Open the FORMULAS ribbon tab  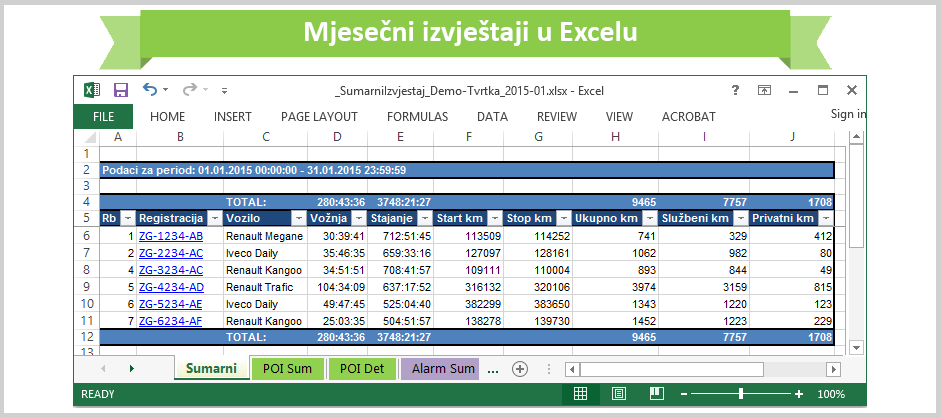coord(417,117)
